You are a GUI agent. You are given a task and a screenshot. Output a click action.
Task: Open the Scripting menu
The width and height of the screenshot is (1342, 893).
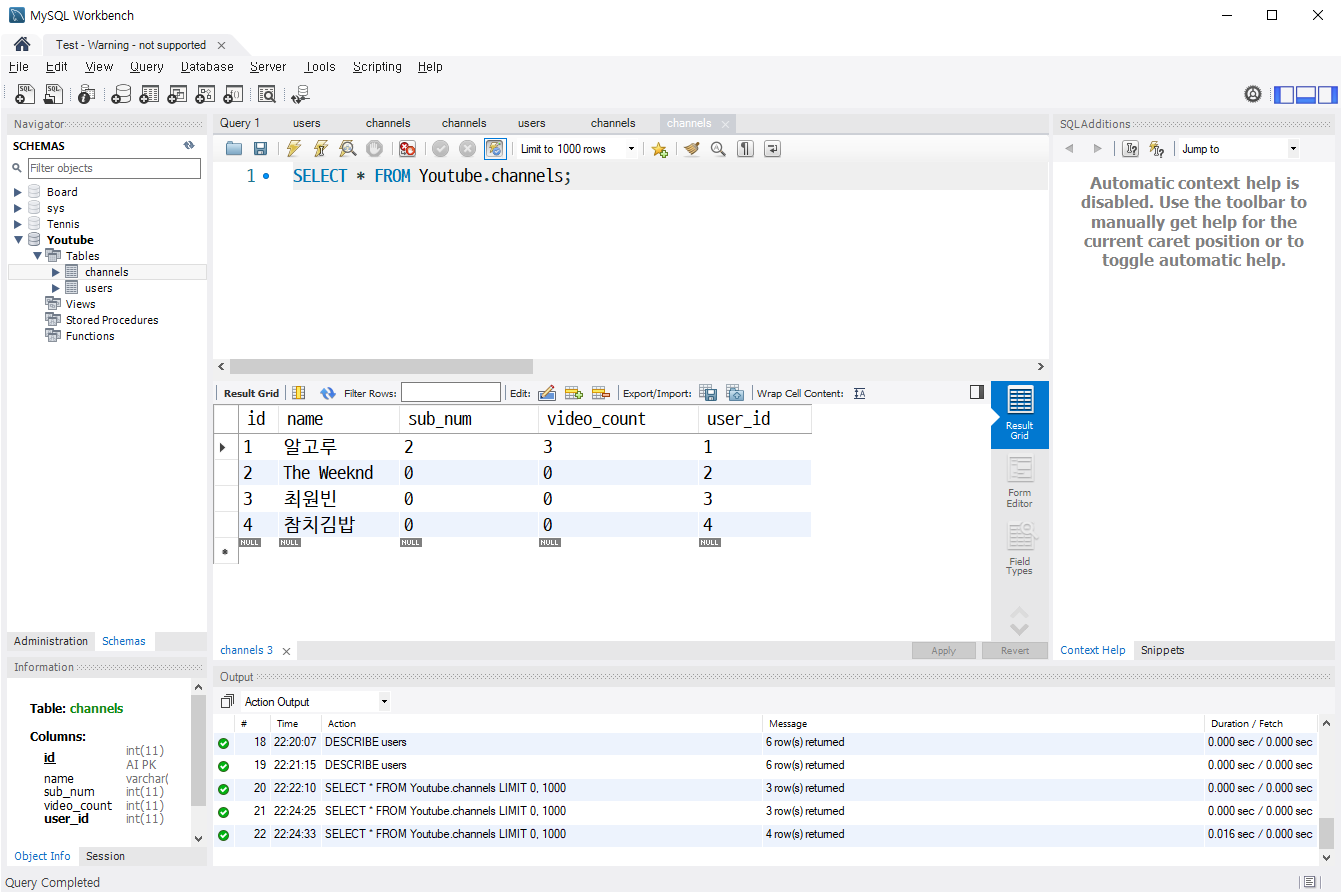point(377,67)
